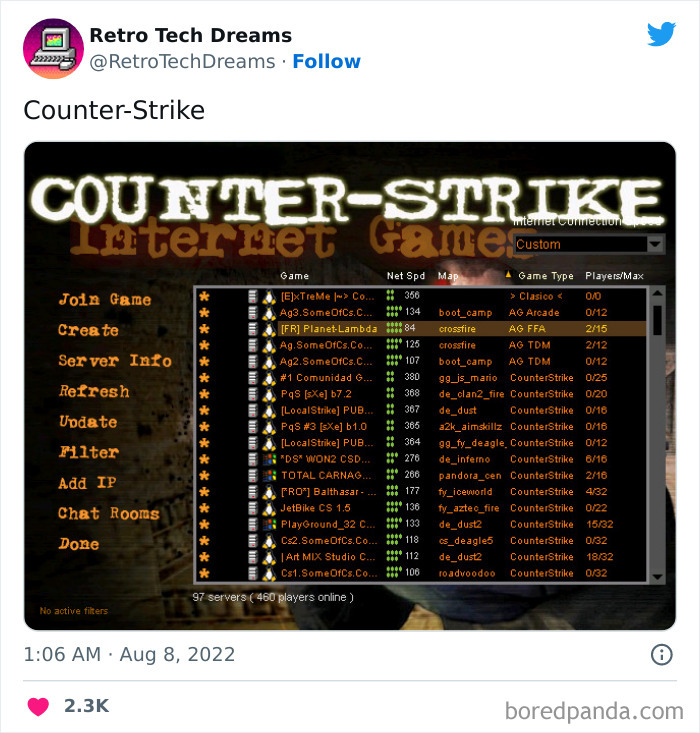Image resolution: width=700 pixels, height=733 pixels.
Task: Select the PlayGround_32 server row
Action: [421, 525]
